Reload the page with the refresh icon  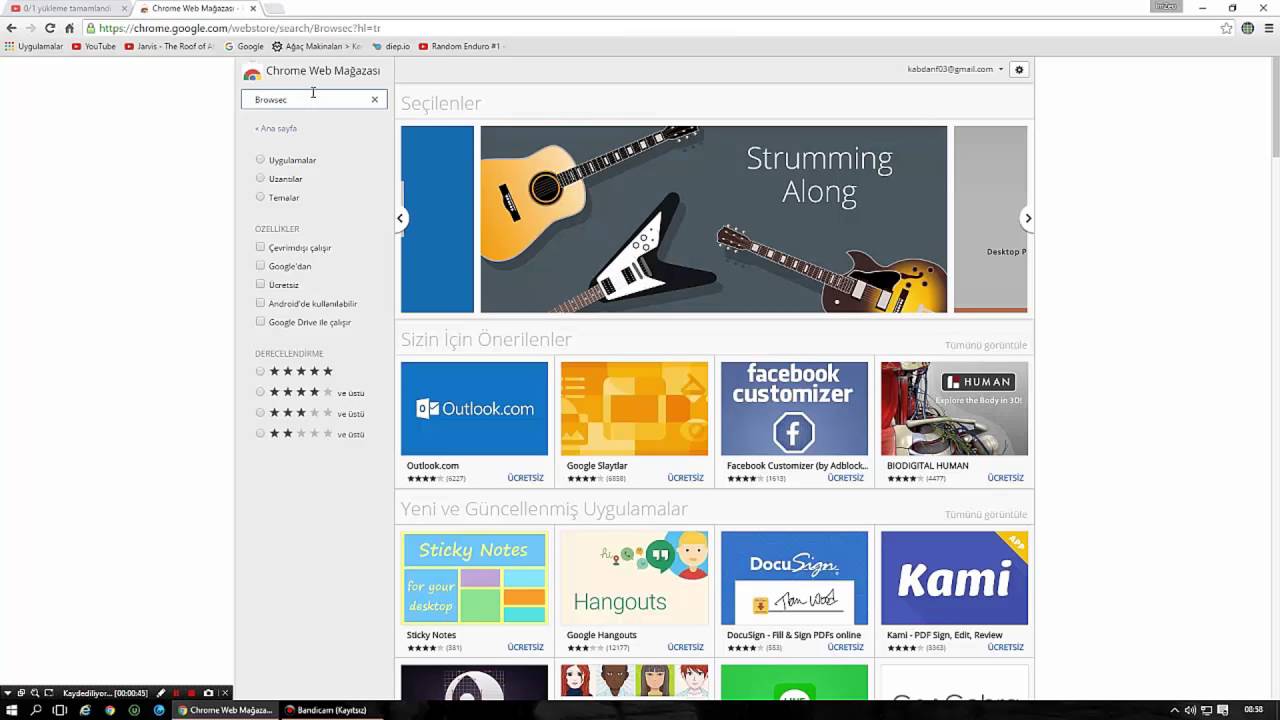pyautogui.click(x=49, y=28)
